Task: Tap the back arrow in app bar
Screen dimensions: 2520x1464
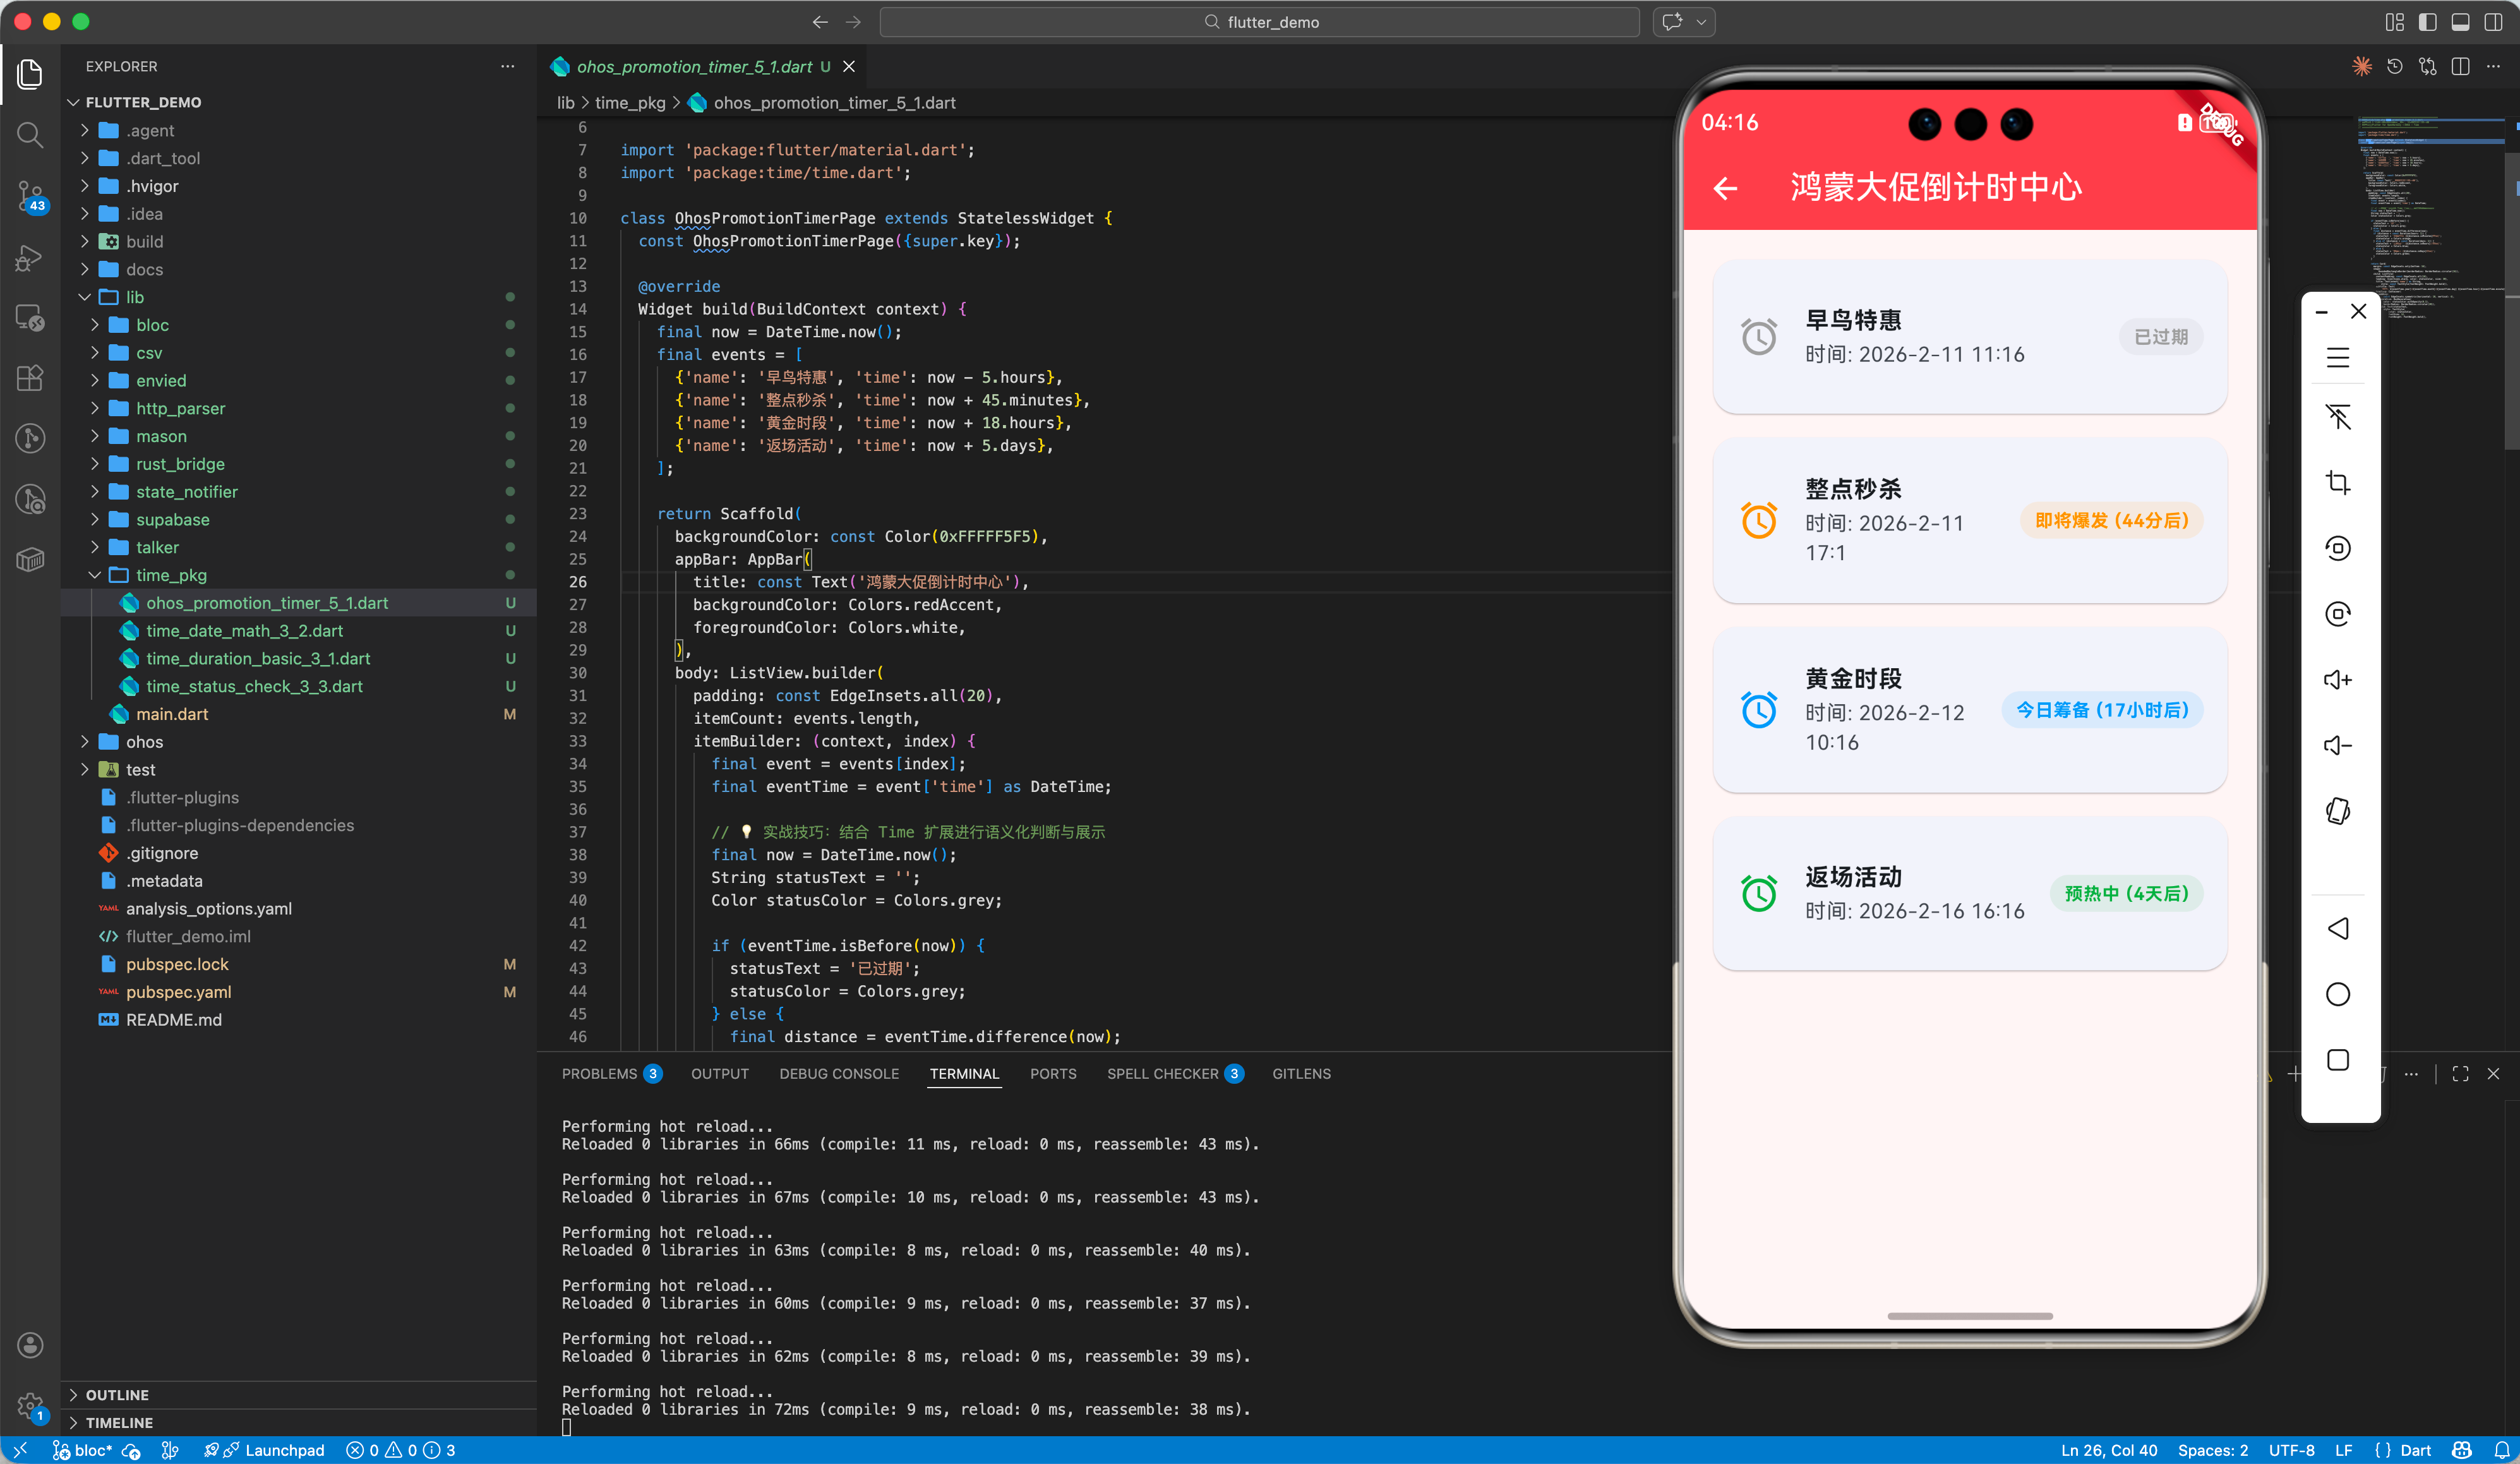Action: click(x=1725, y=188)
